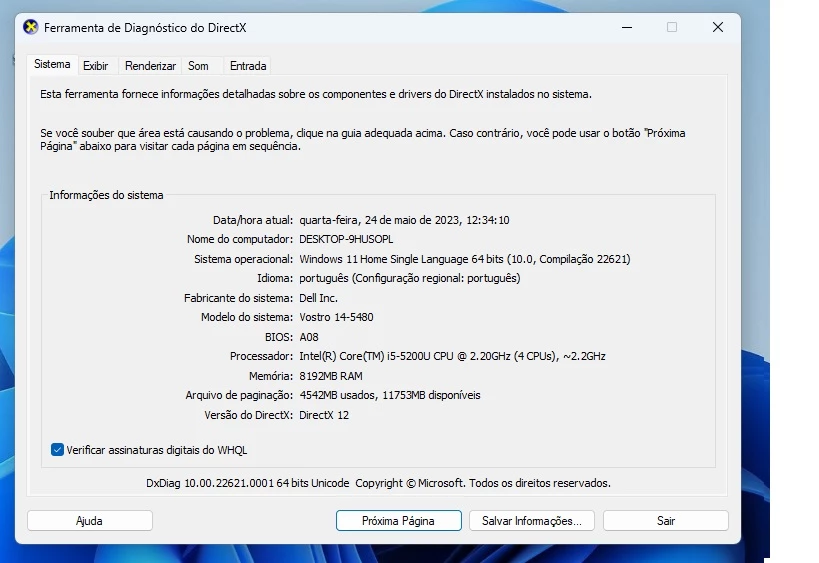Click the Modelo do sistema label
The height and width of the screenshot is (563, 819).
tap(247, 317)
